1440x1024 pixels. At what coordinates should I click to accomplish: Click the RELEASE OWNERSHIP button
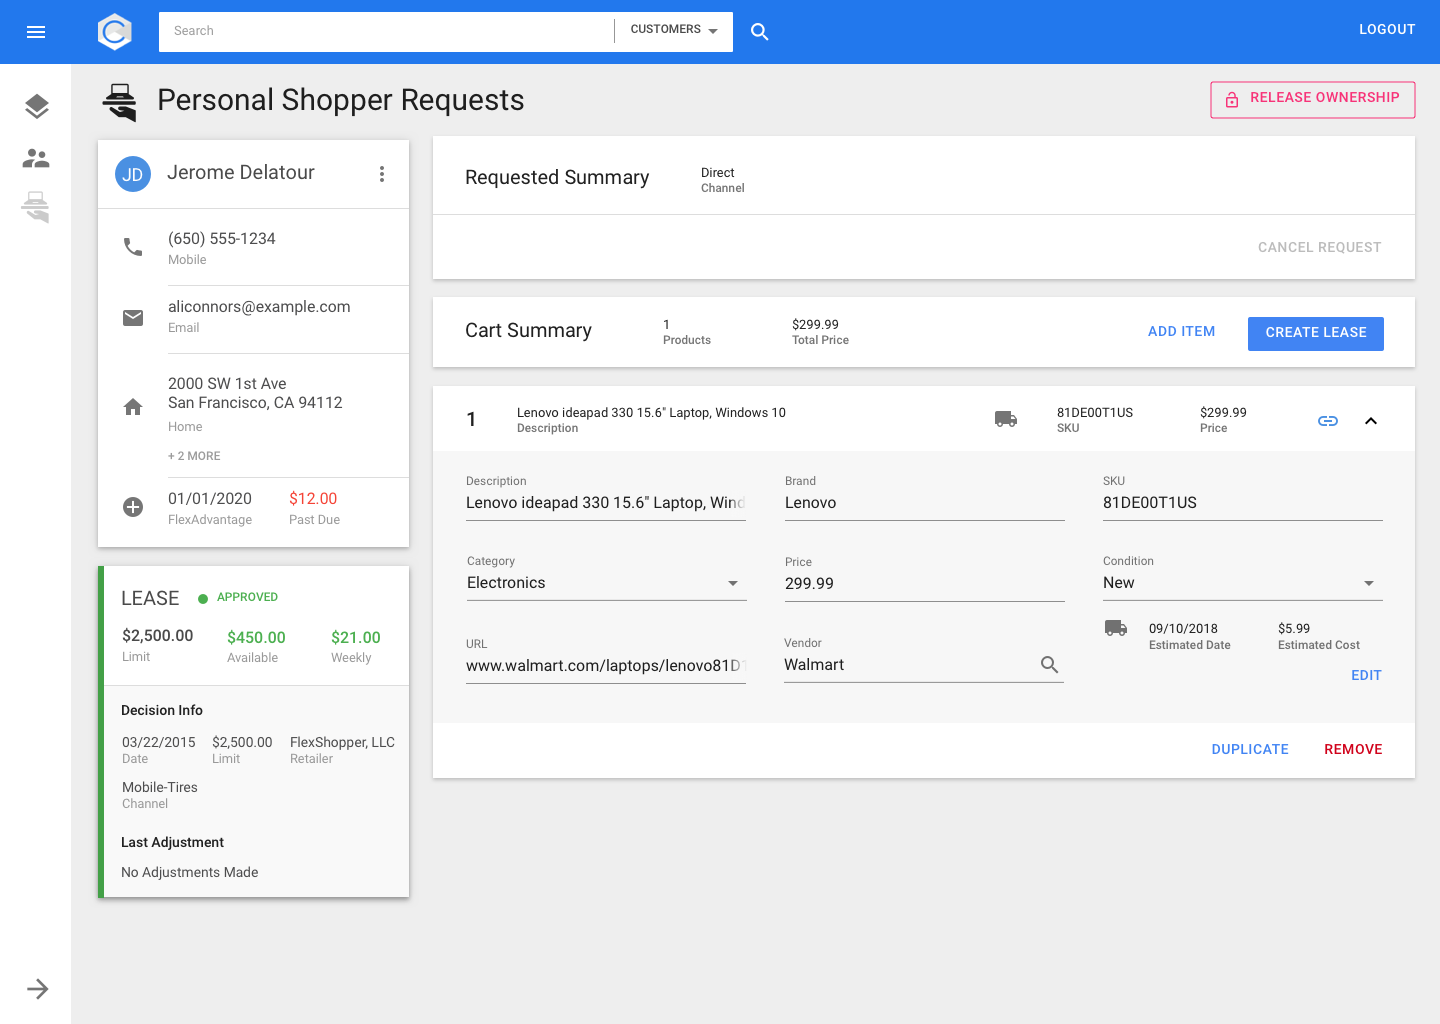(1312, 99)
